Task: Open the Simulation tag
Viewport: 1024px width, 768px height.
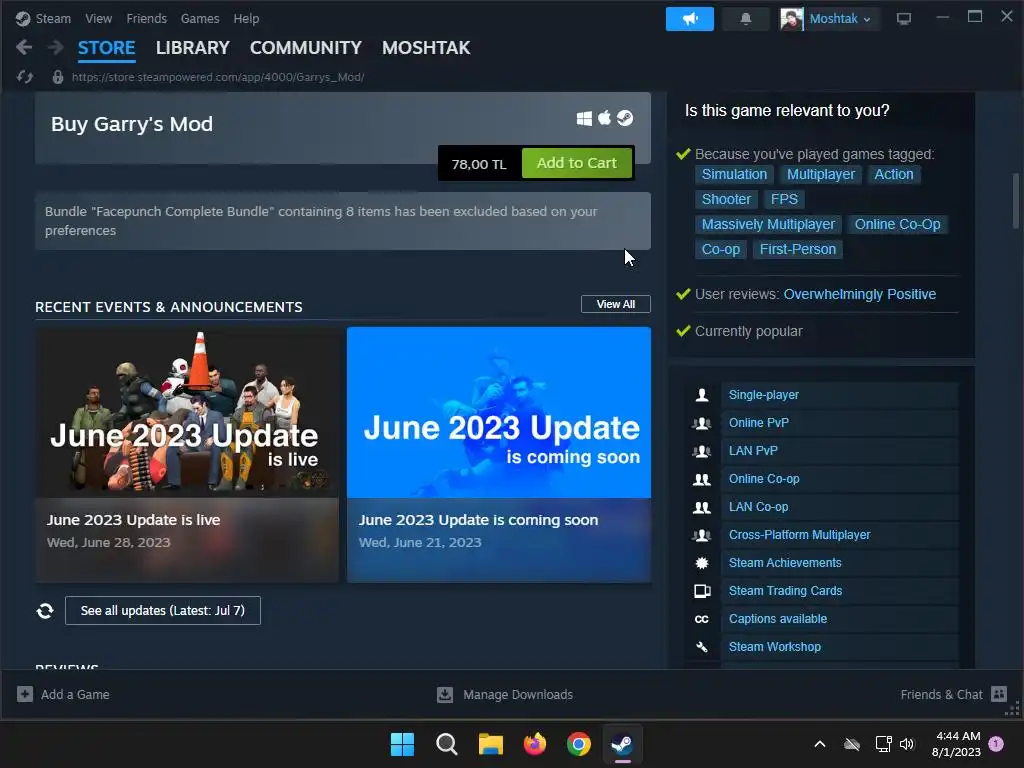Action: click(x=734, y=174)
